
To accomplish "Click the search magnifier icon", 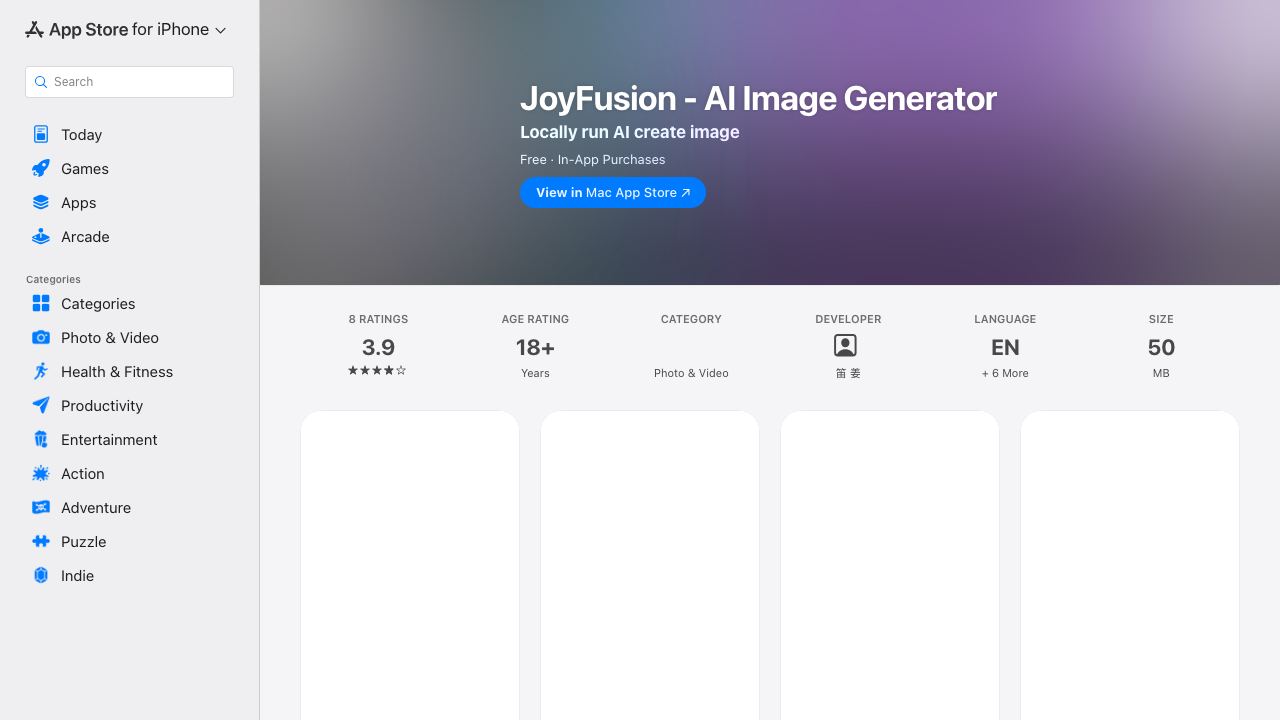I will (41, 82).
